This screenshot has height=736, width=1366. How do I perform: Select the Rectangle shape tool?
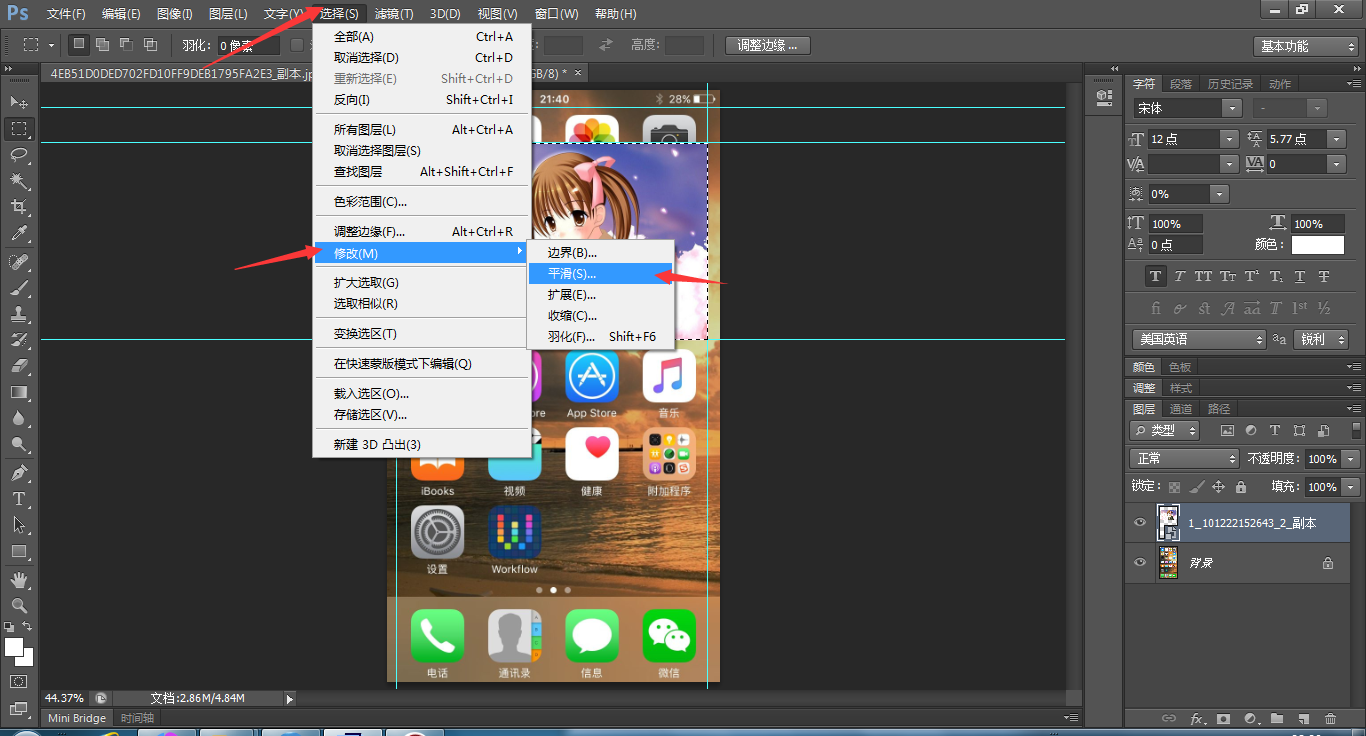pos(19,551)
